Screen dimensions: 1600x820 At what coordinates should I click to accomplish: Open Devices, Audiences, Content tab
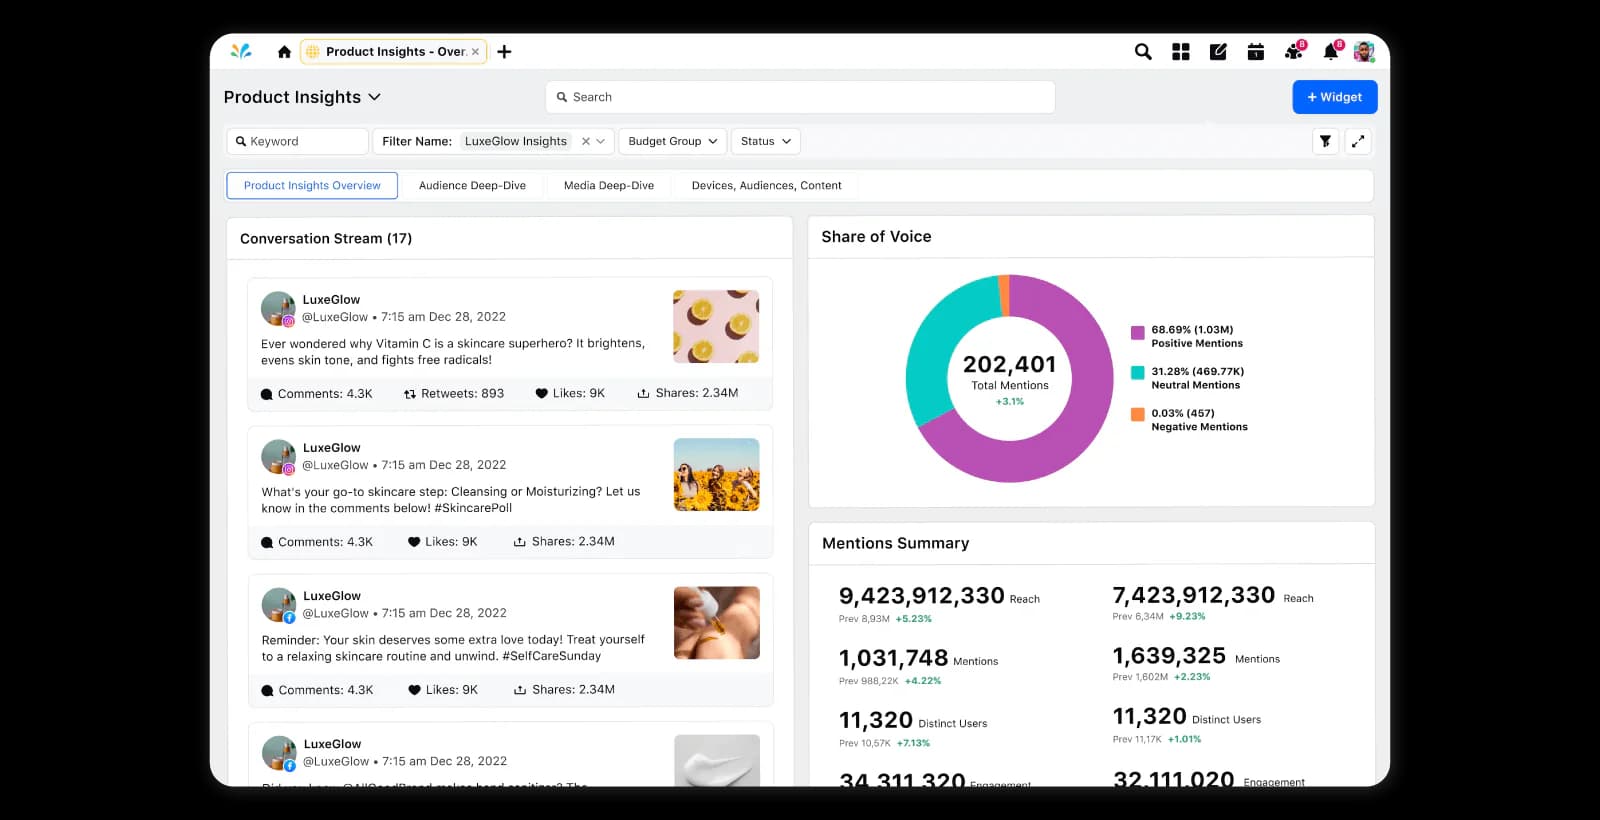click(x=766, y=185)
